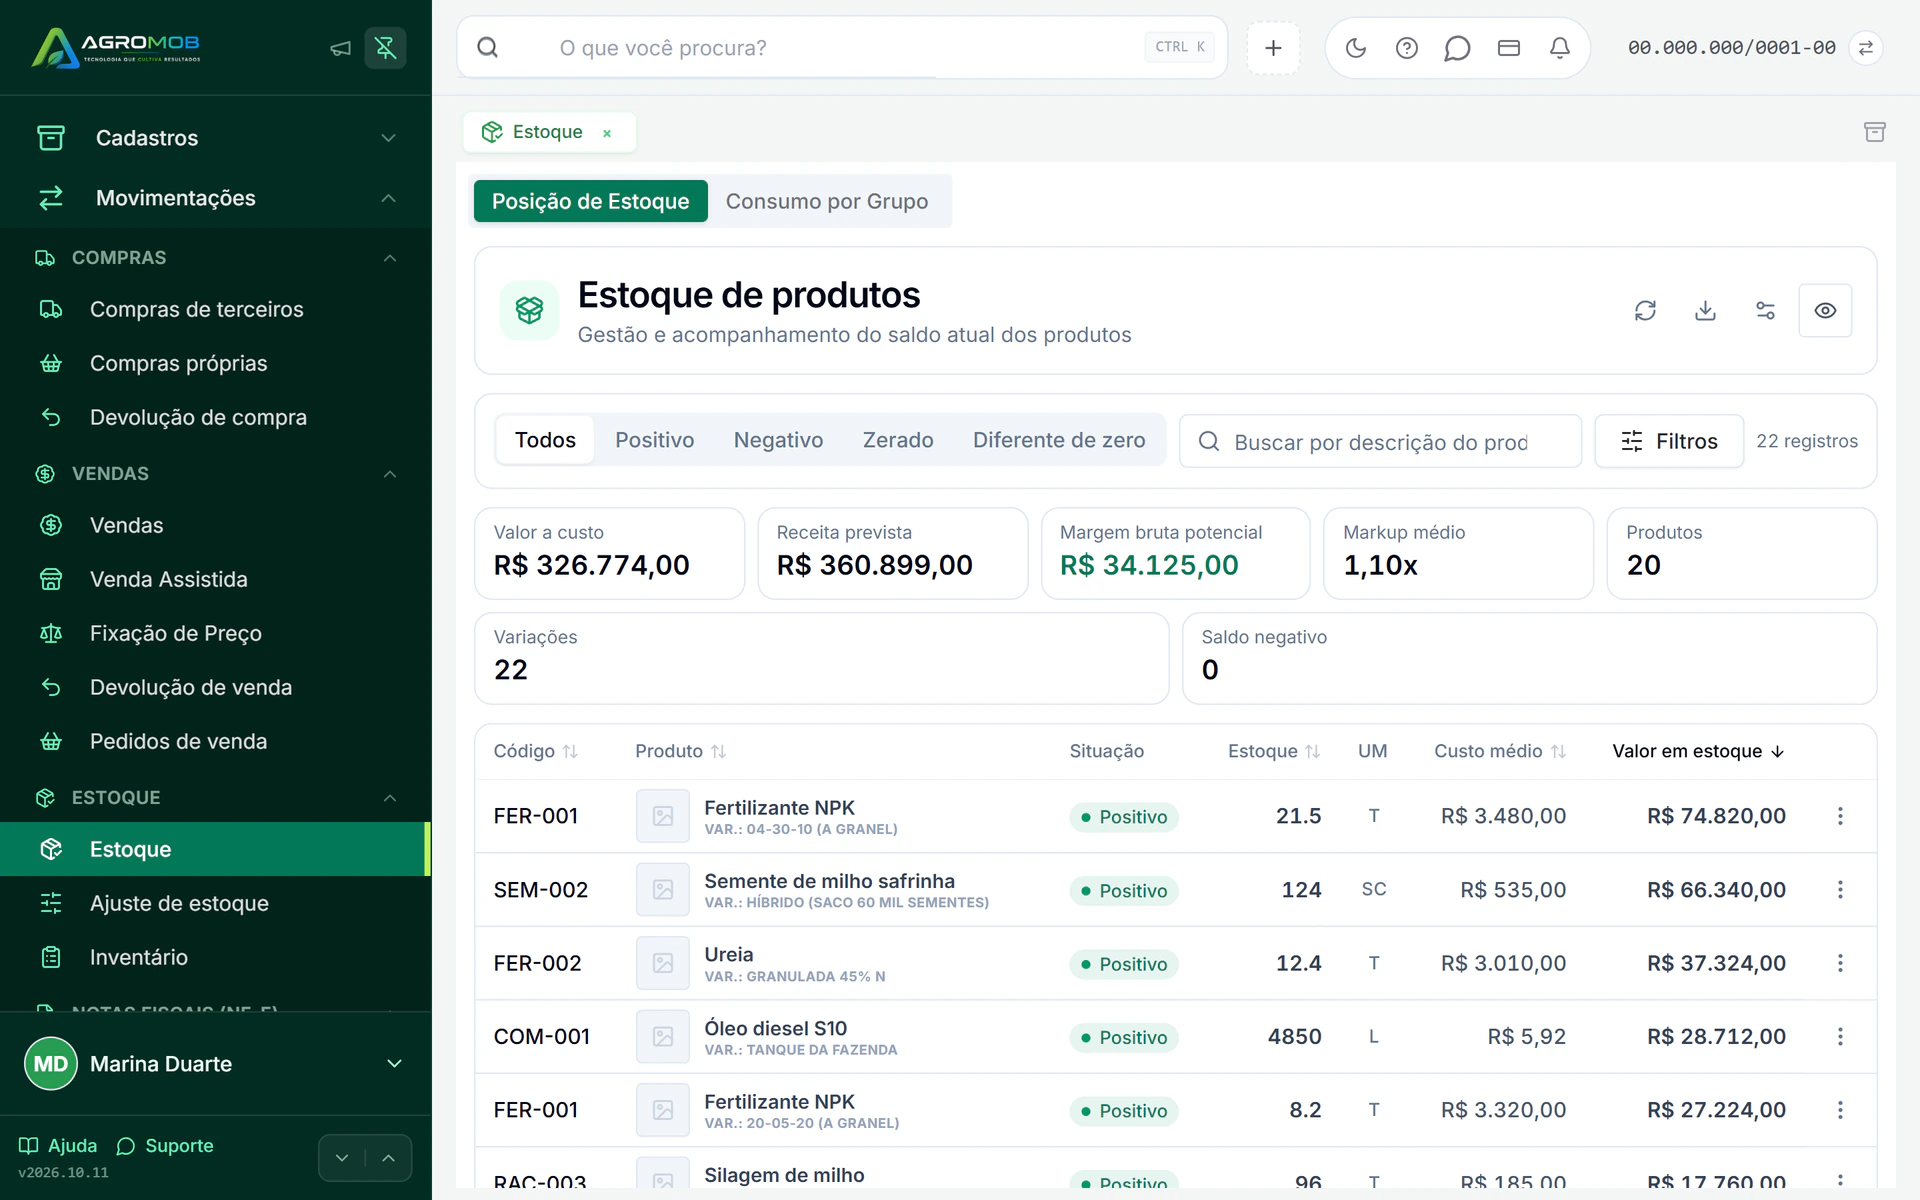Click the archive box icon at top right
Image resolution: width=1920 pixels, height=1200 pixels.
[1875, 132]
